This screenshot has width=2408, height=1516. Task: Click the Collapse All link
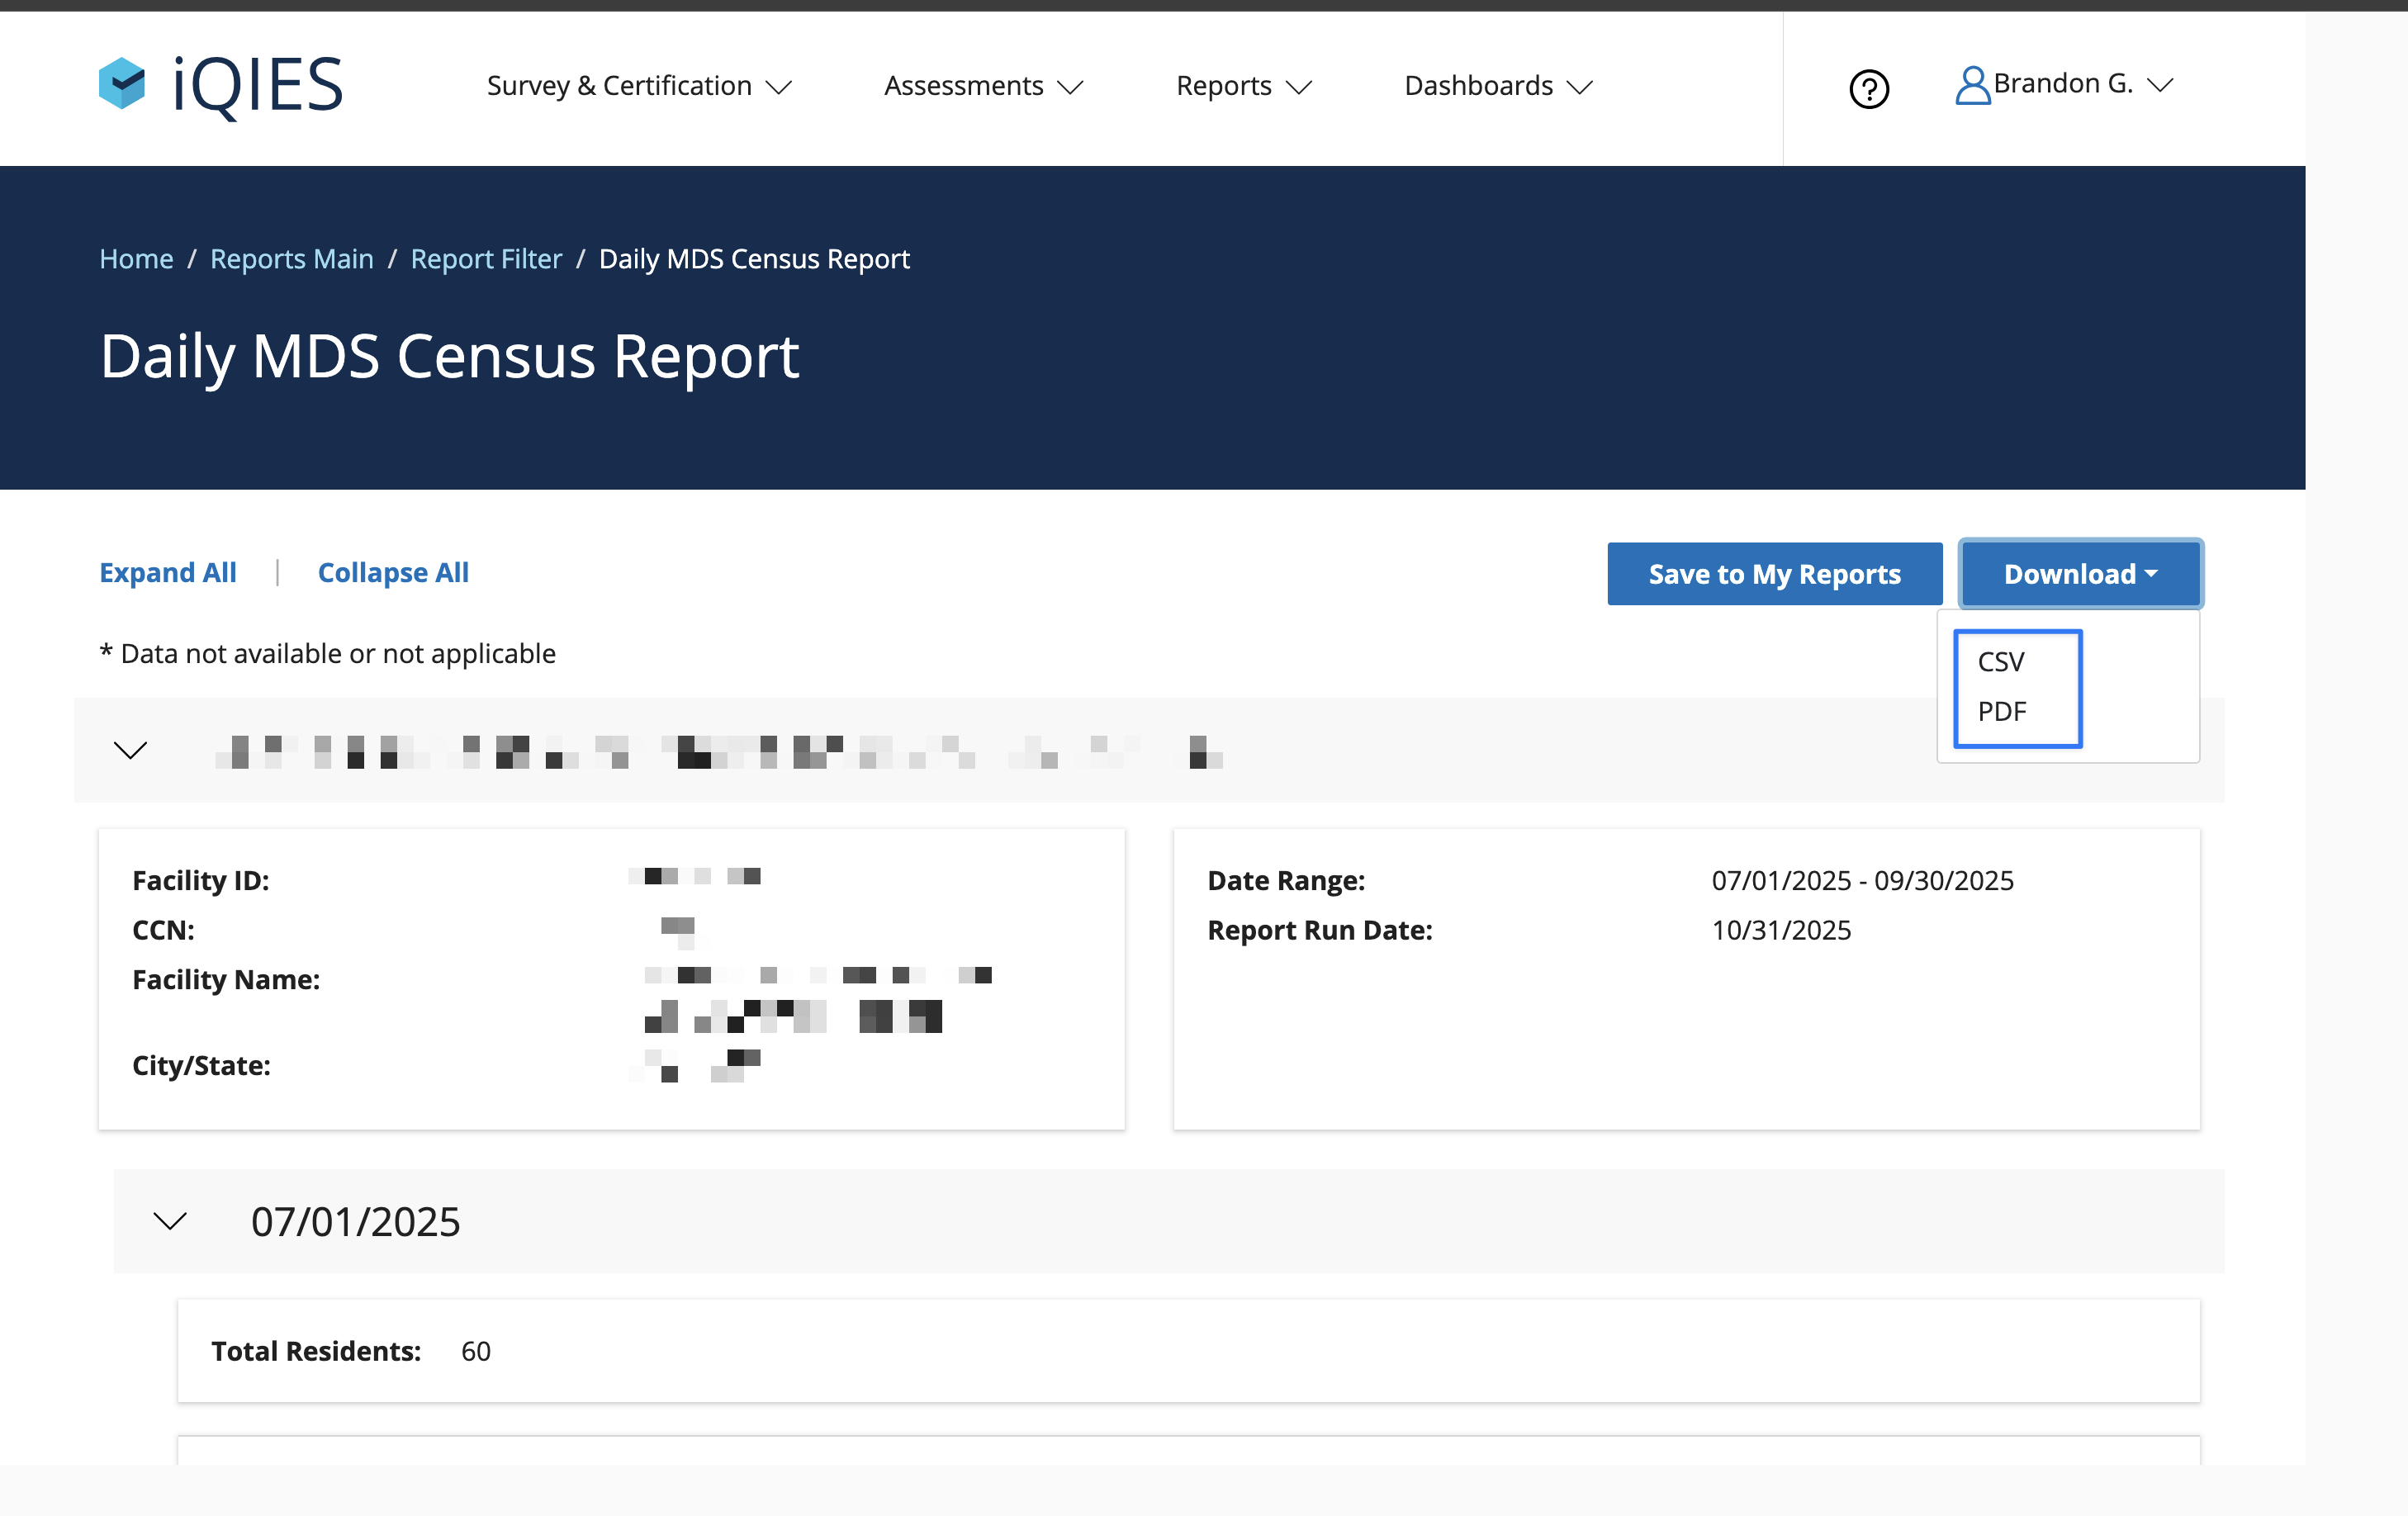(393, 573)
